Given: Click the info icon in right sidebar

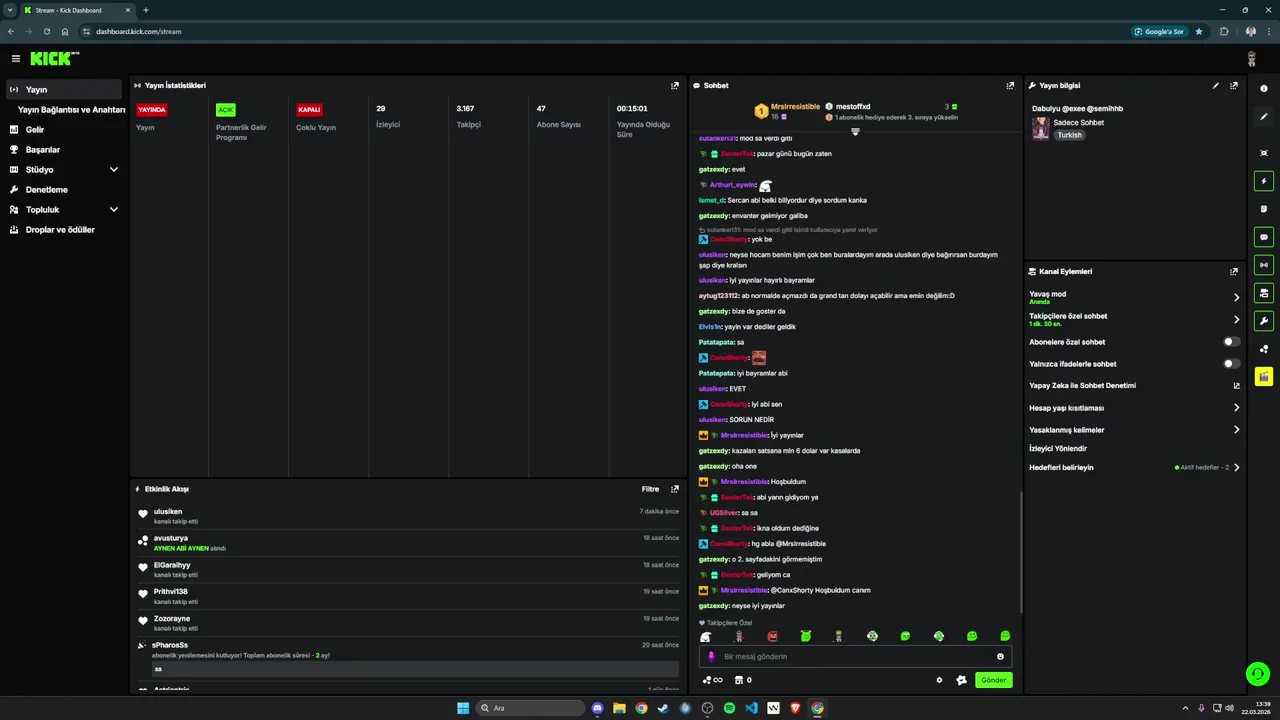Looking at the screenshot, I should [x=1264, y=89].
